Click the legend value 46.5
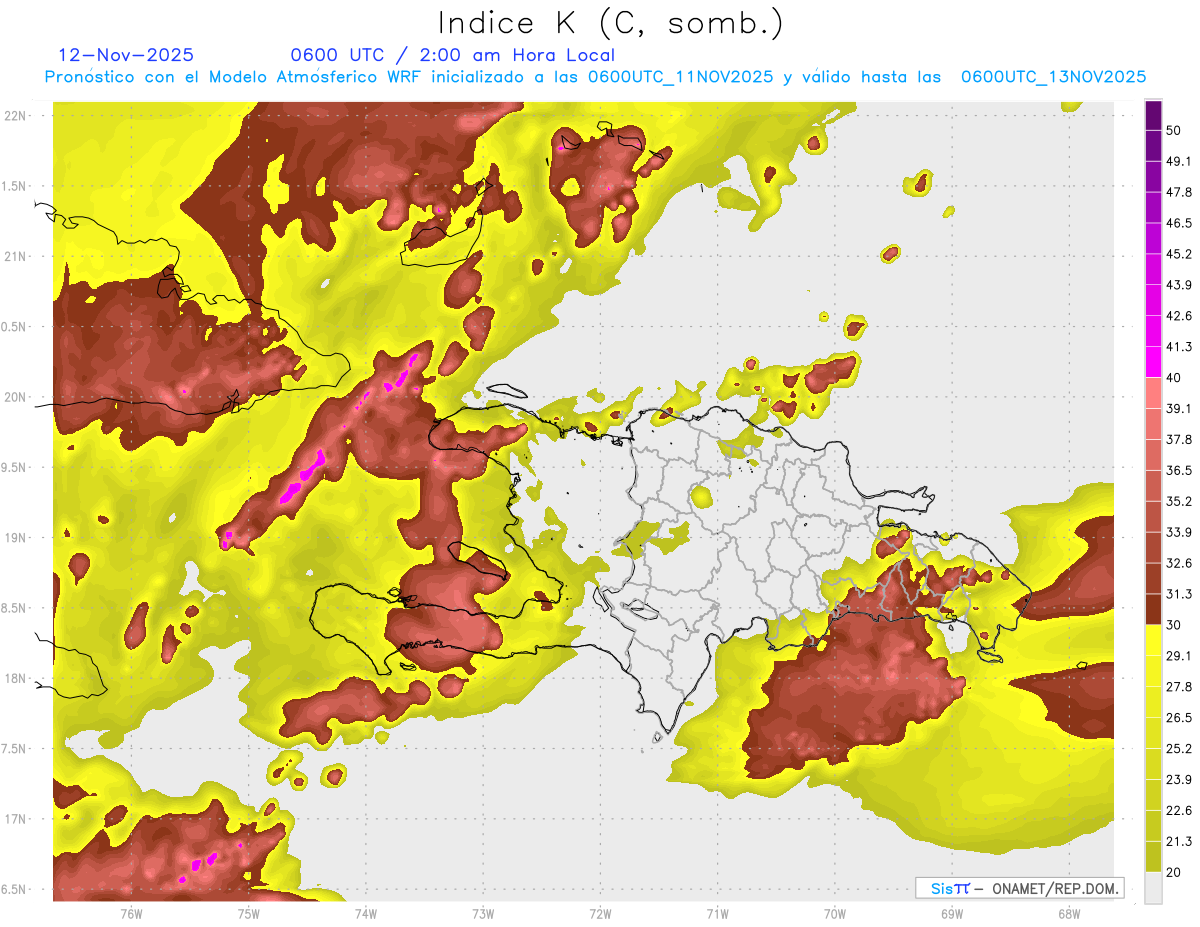The image size is (1200, 927). [x=1179, y=223]
